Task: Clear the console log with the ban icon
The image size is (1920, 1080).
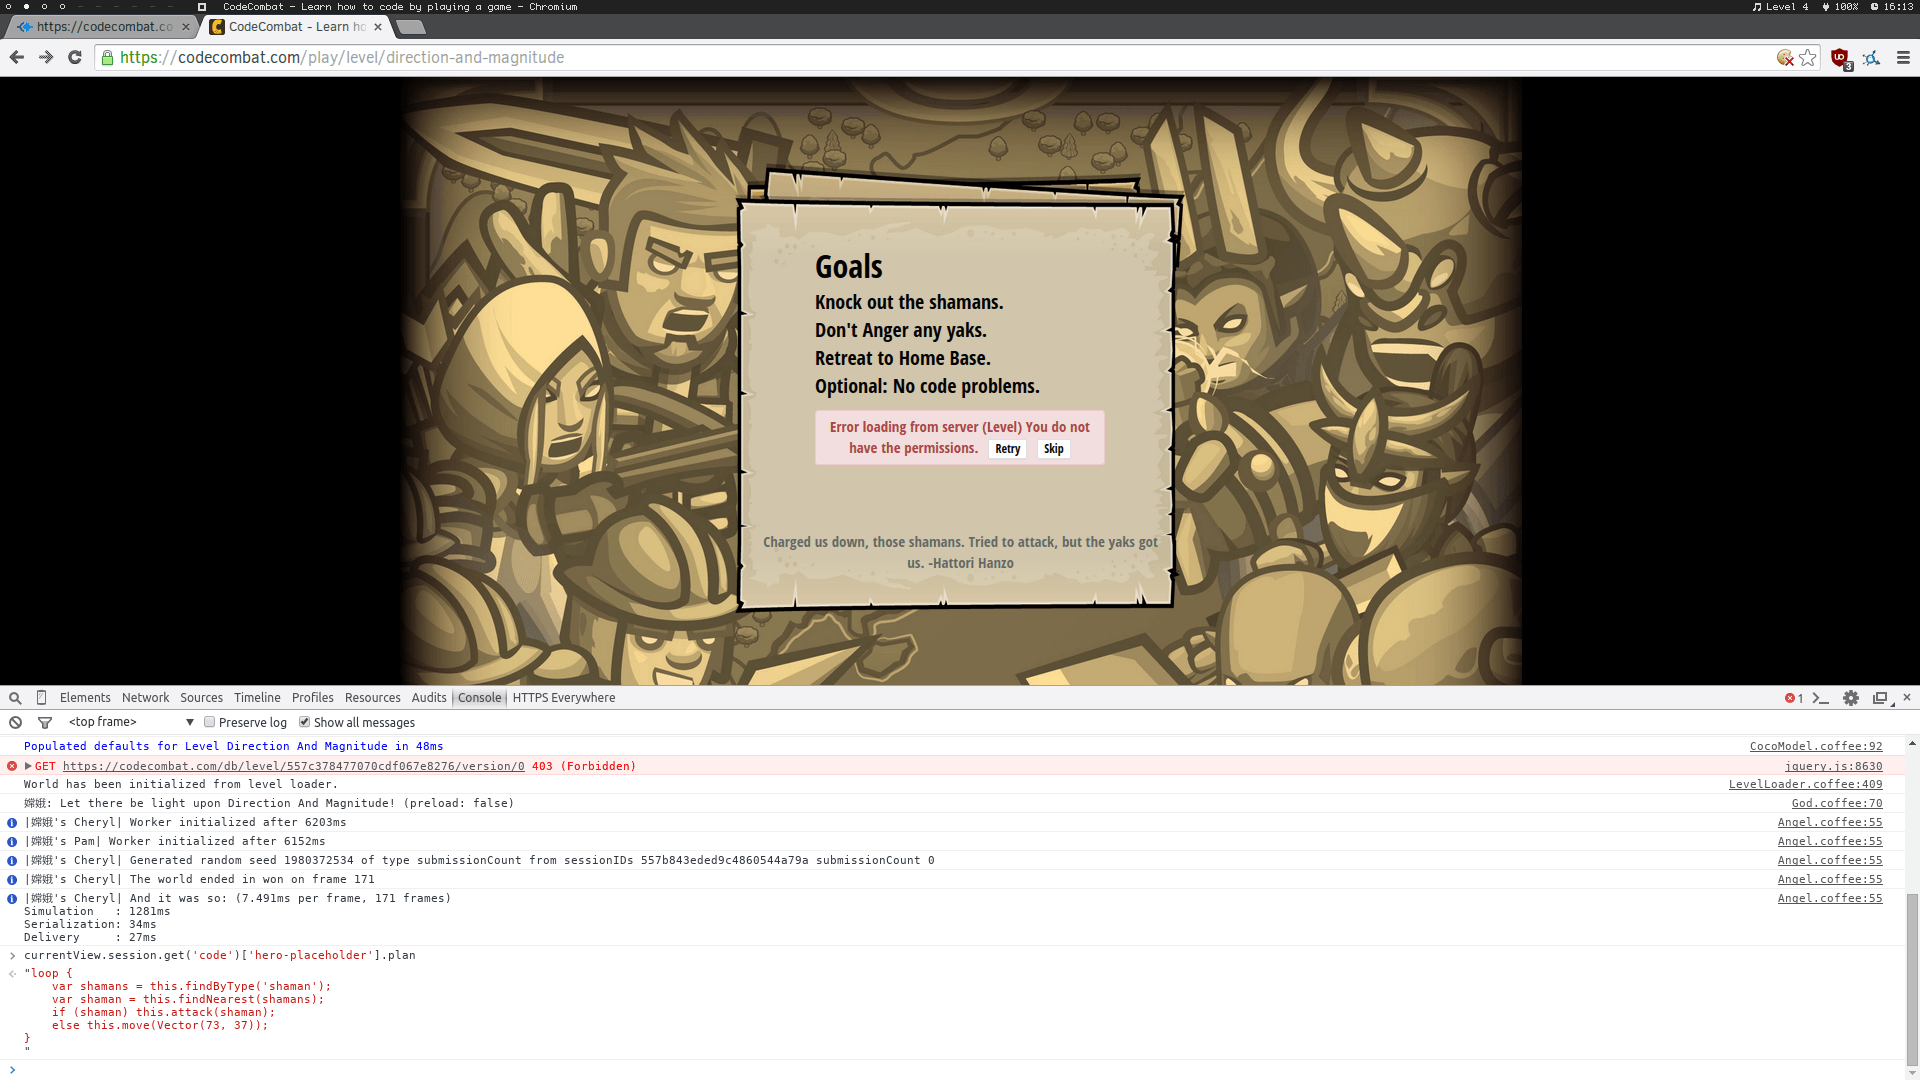Action: pyautogui.click(x=15, y=722)
